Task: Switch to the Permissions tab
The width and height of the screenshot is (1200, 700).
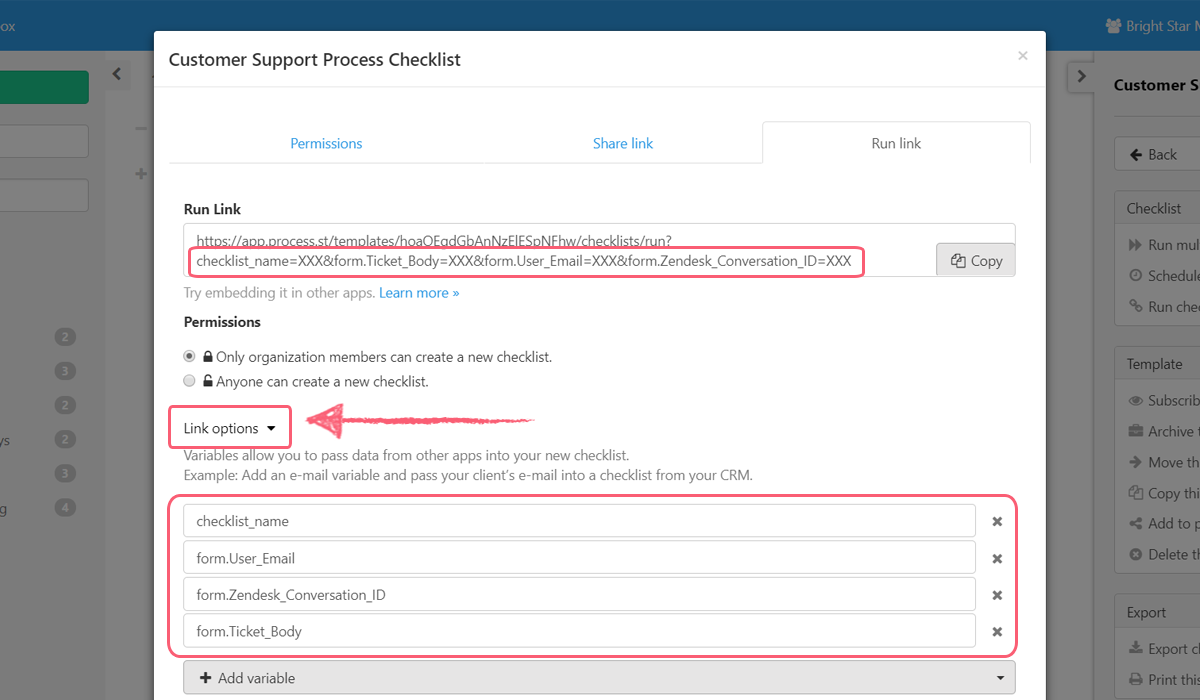Action: click(326, 143)
